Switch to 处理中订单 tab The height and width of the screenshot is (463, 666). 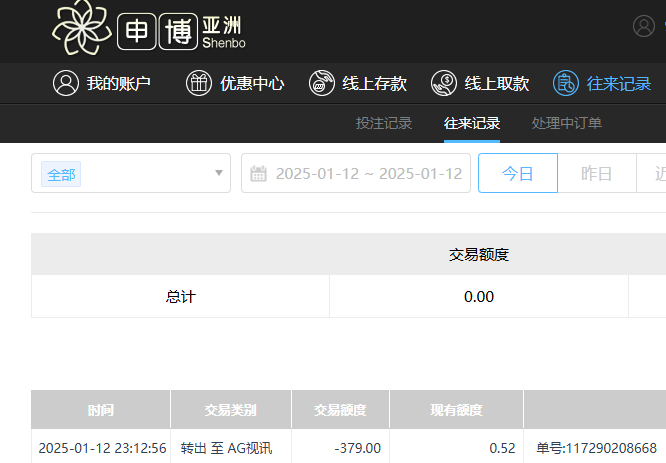567,123
